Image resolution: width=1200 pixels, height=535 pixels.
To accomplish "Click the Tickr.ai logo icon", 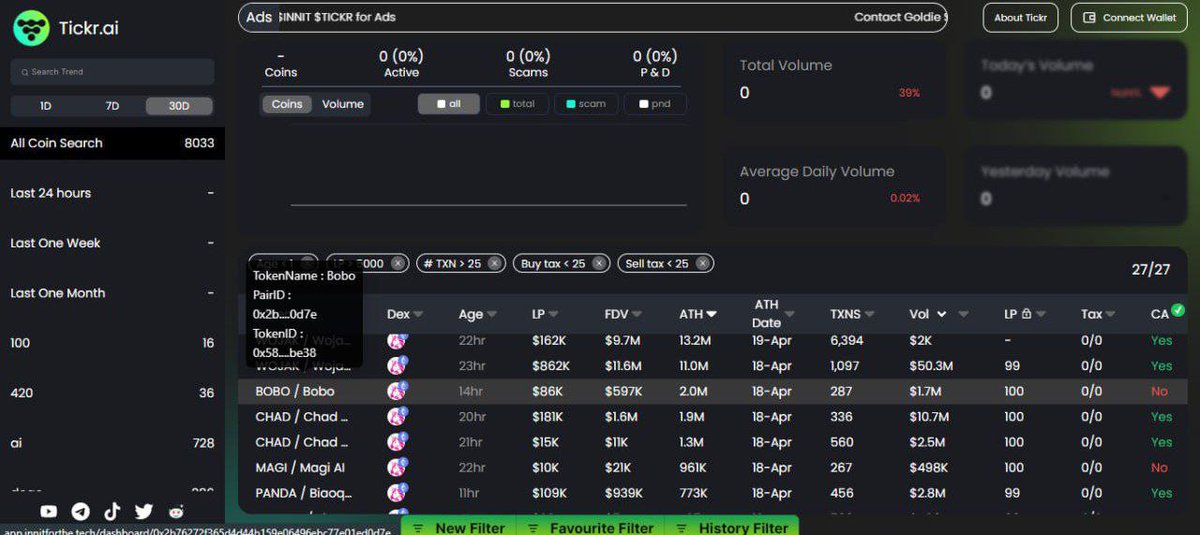I will (32, 27).
